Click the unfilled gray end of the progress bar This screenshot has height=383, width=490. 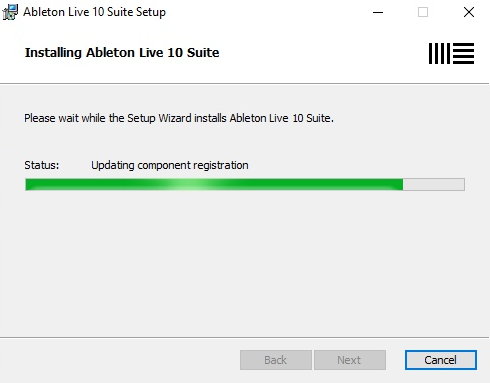click(434, 184)
